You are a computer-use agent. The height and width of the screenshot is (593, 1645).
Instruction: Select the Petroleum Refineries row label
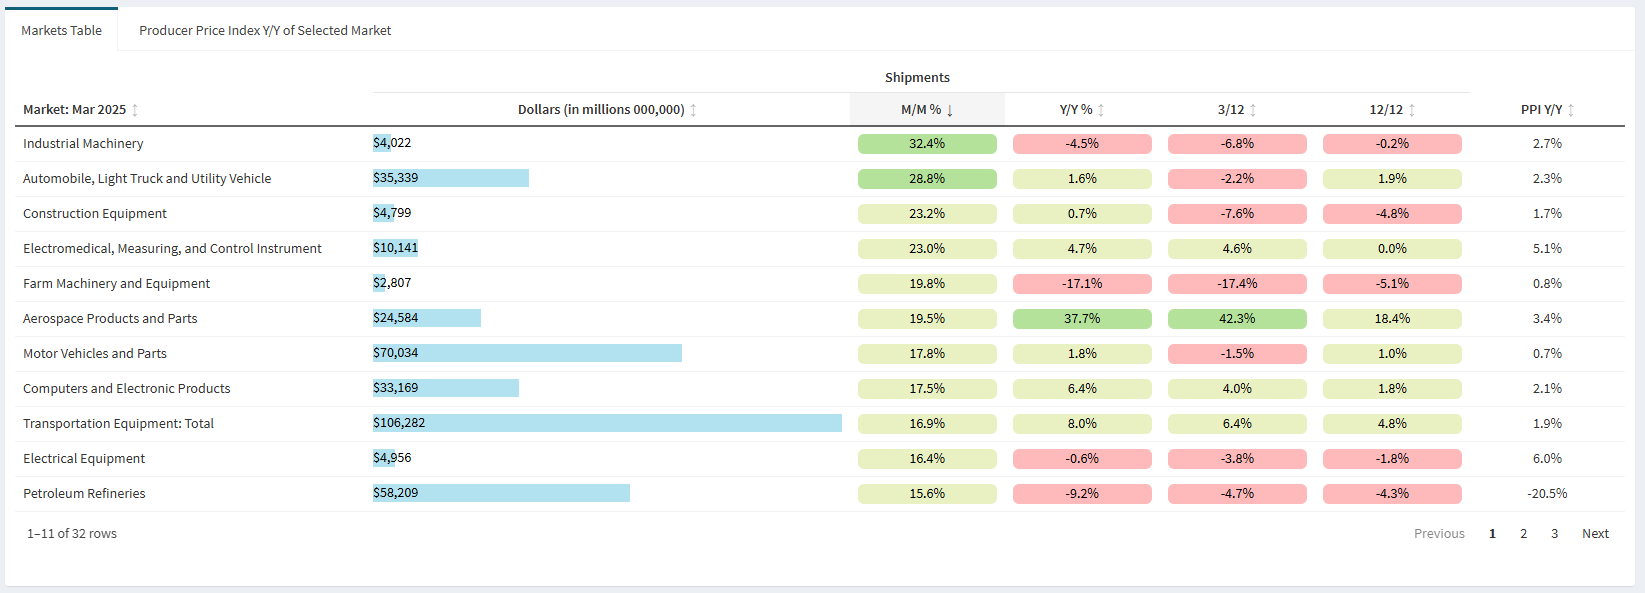click(x=84, y=494)
